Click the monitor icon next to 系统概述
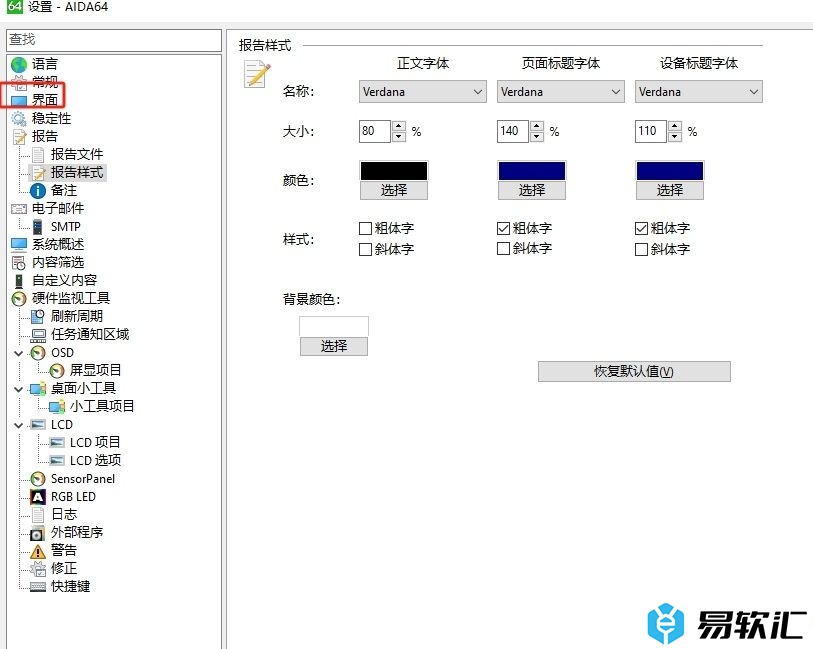 click(19, 245)
